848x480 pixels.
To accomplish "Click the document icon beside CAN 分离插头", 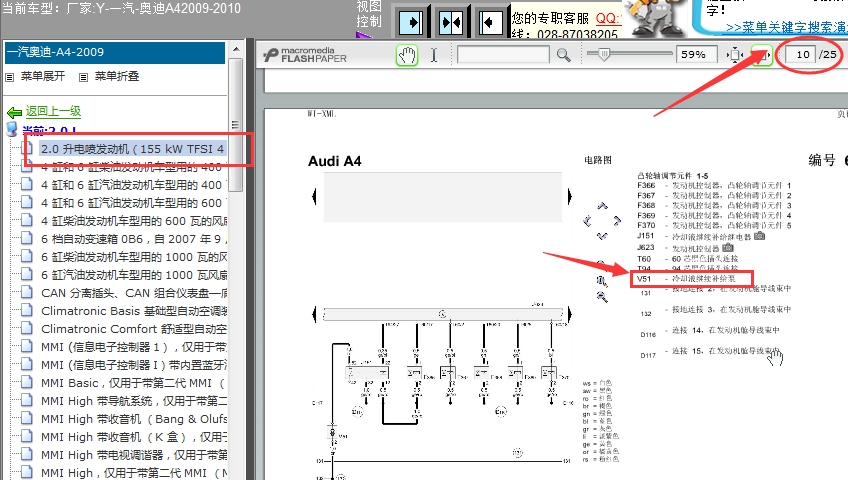I will pos(26,292).
